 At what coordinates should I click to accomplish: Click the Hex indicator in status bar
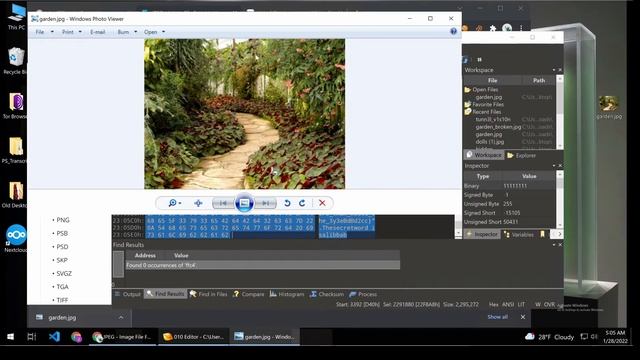493,304
